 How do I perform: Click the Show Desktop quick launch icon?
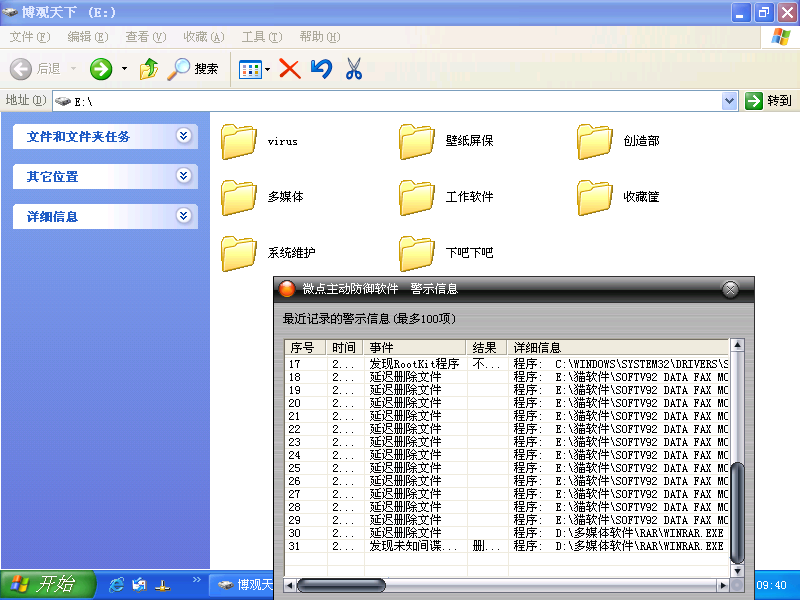[139, 585]
